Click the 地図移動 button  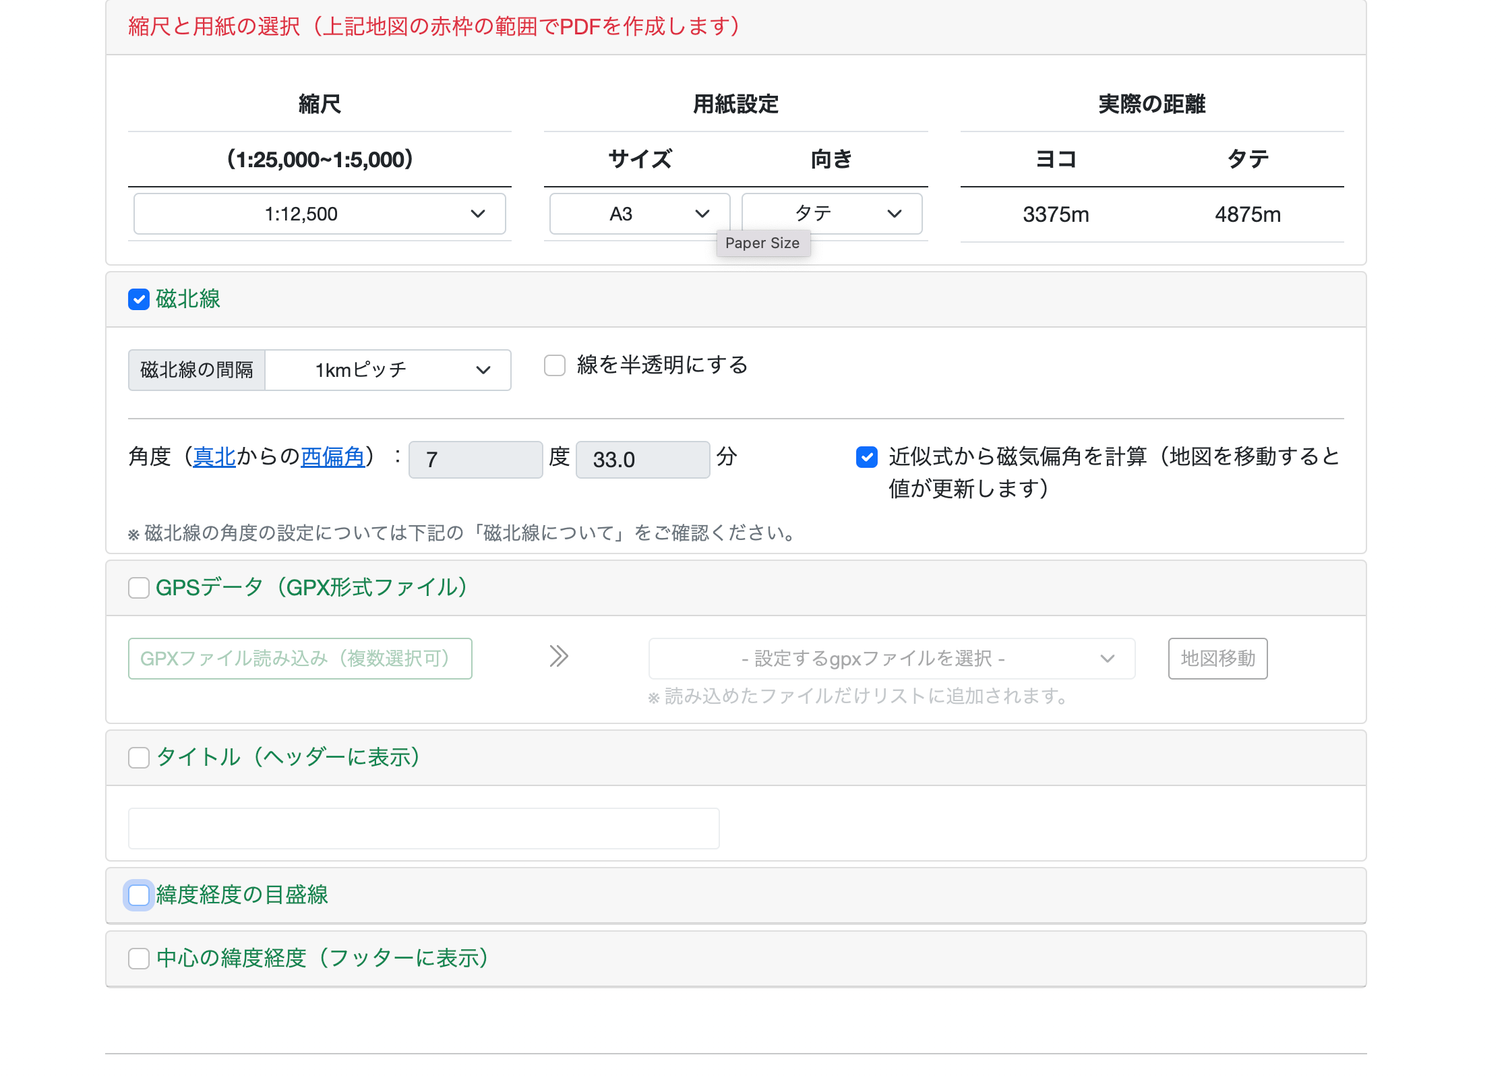point(1217,659)
